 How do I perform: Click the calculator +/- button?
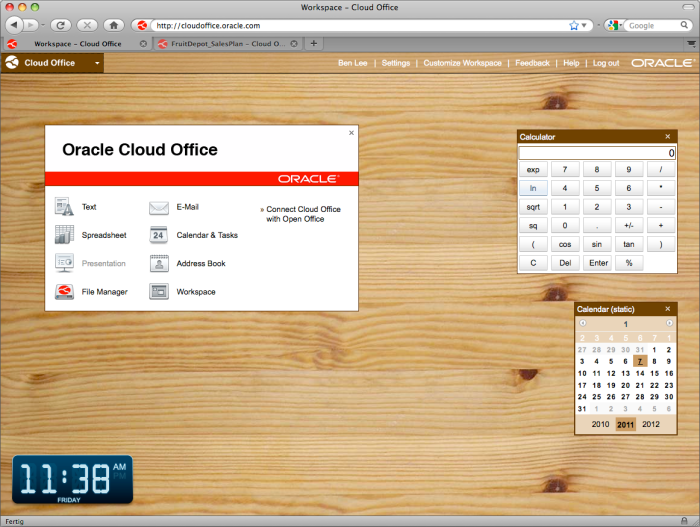(629, 226)
